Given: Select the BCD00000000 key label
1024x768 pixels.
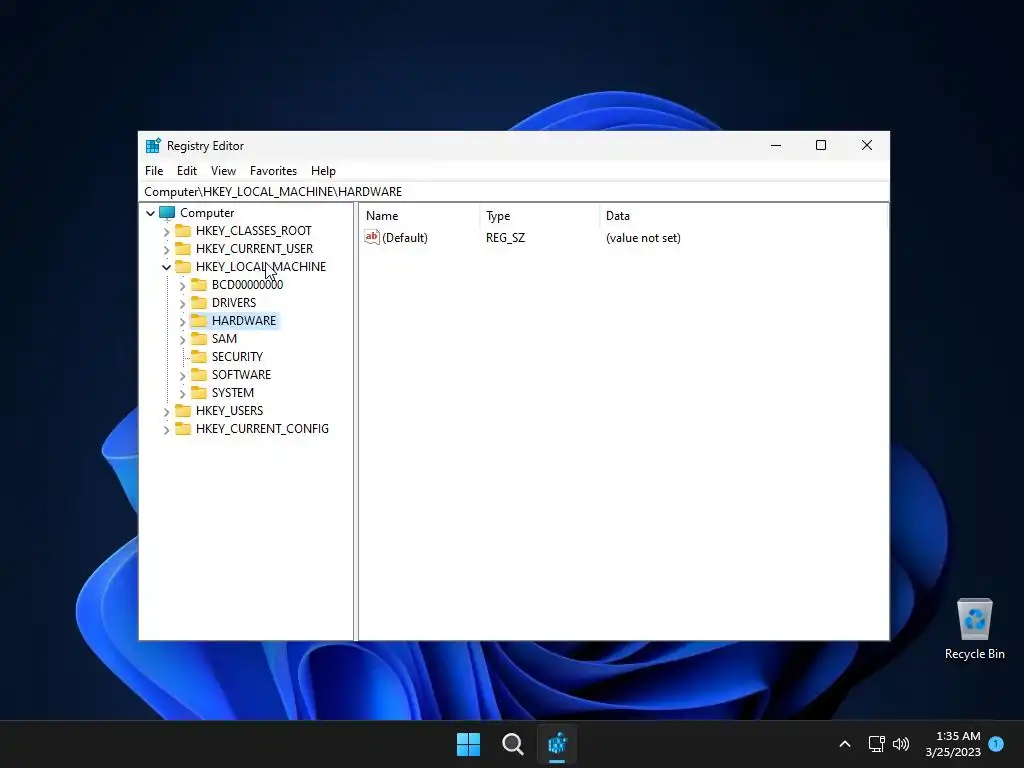Looking at the screenshot, I should point(247,284).
